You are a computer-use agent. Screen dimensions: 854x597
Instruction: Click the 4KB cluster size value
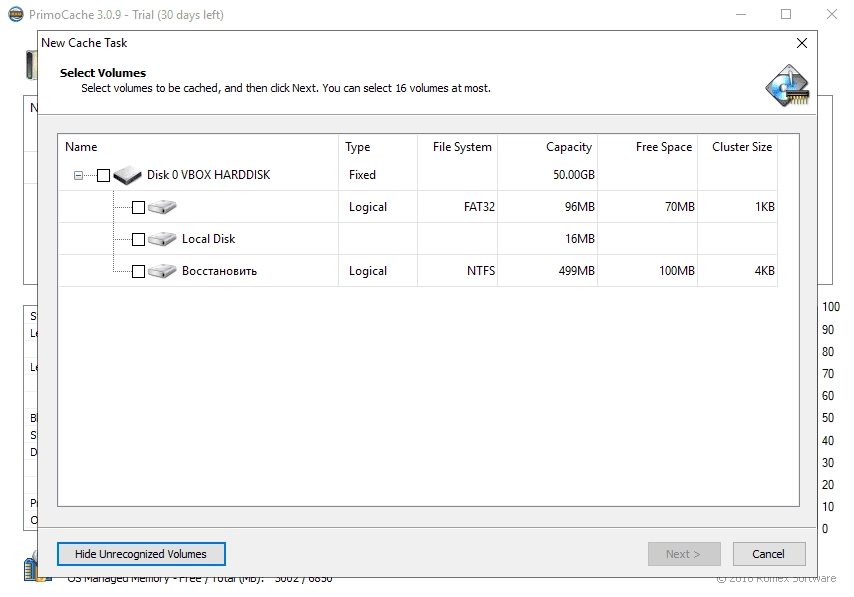[765, 271]
